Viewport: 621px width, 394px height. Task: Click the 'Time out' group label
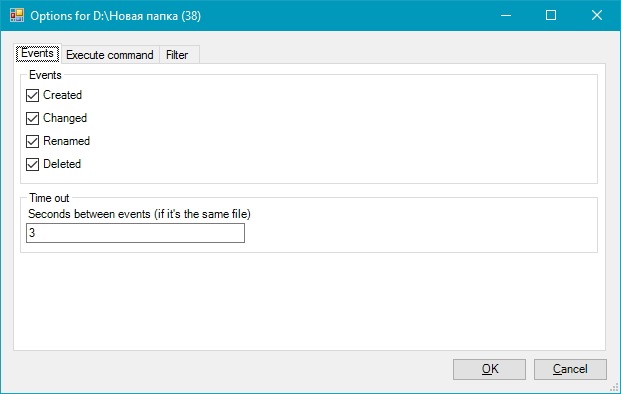pos(49,198)
